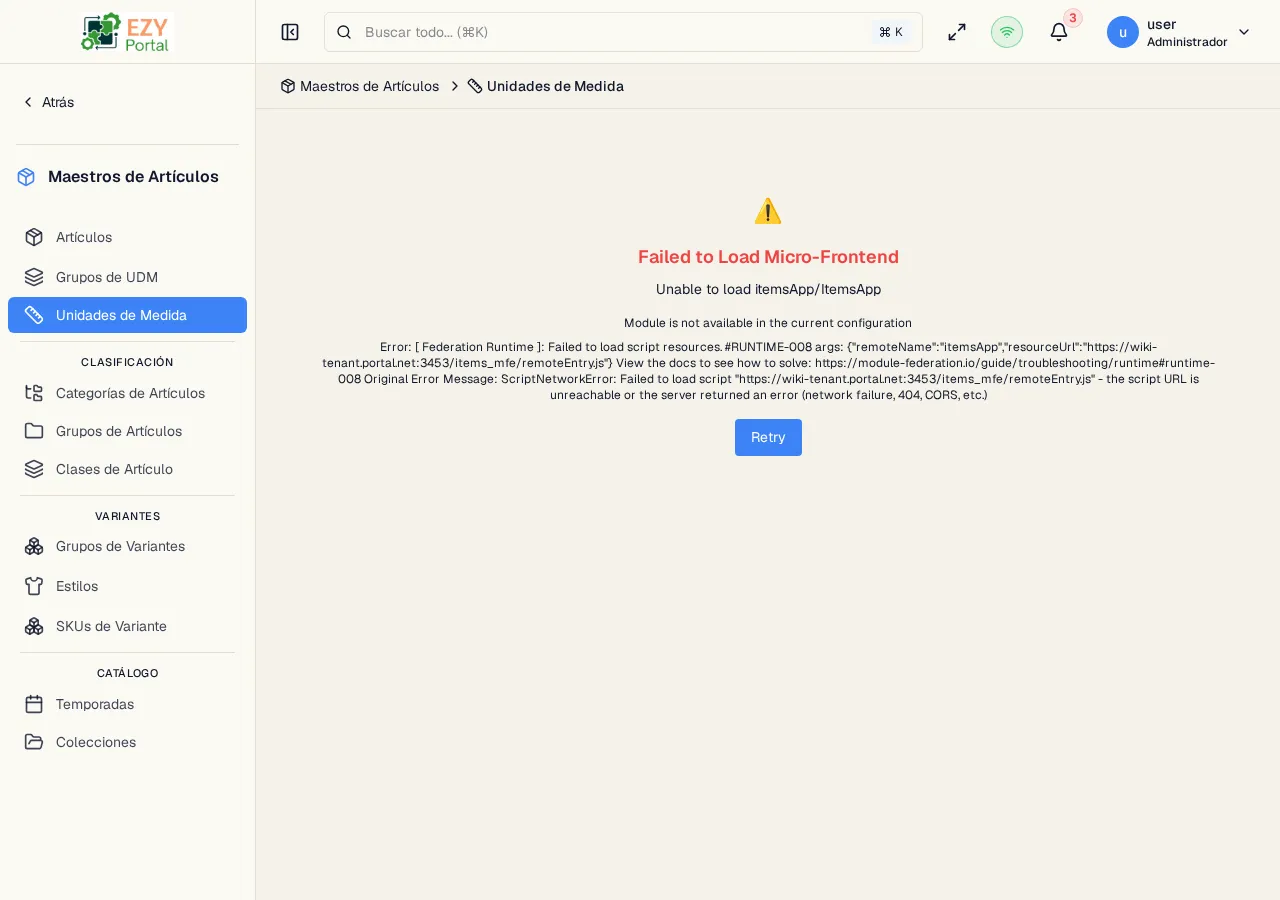Click the red notification count badge

click(1073, 18)
